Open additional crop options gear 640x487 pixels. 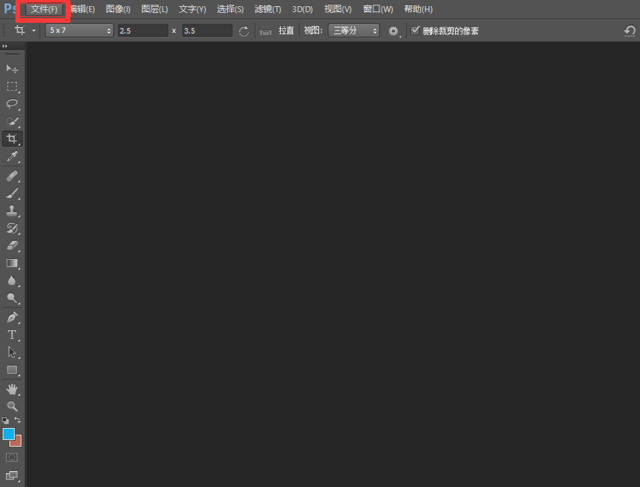pyautogui.click(x=393, y=31)
